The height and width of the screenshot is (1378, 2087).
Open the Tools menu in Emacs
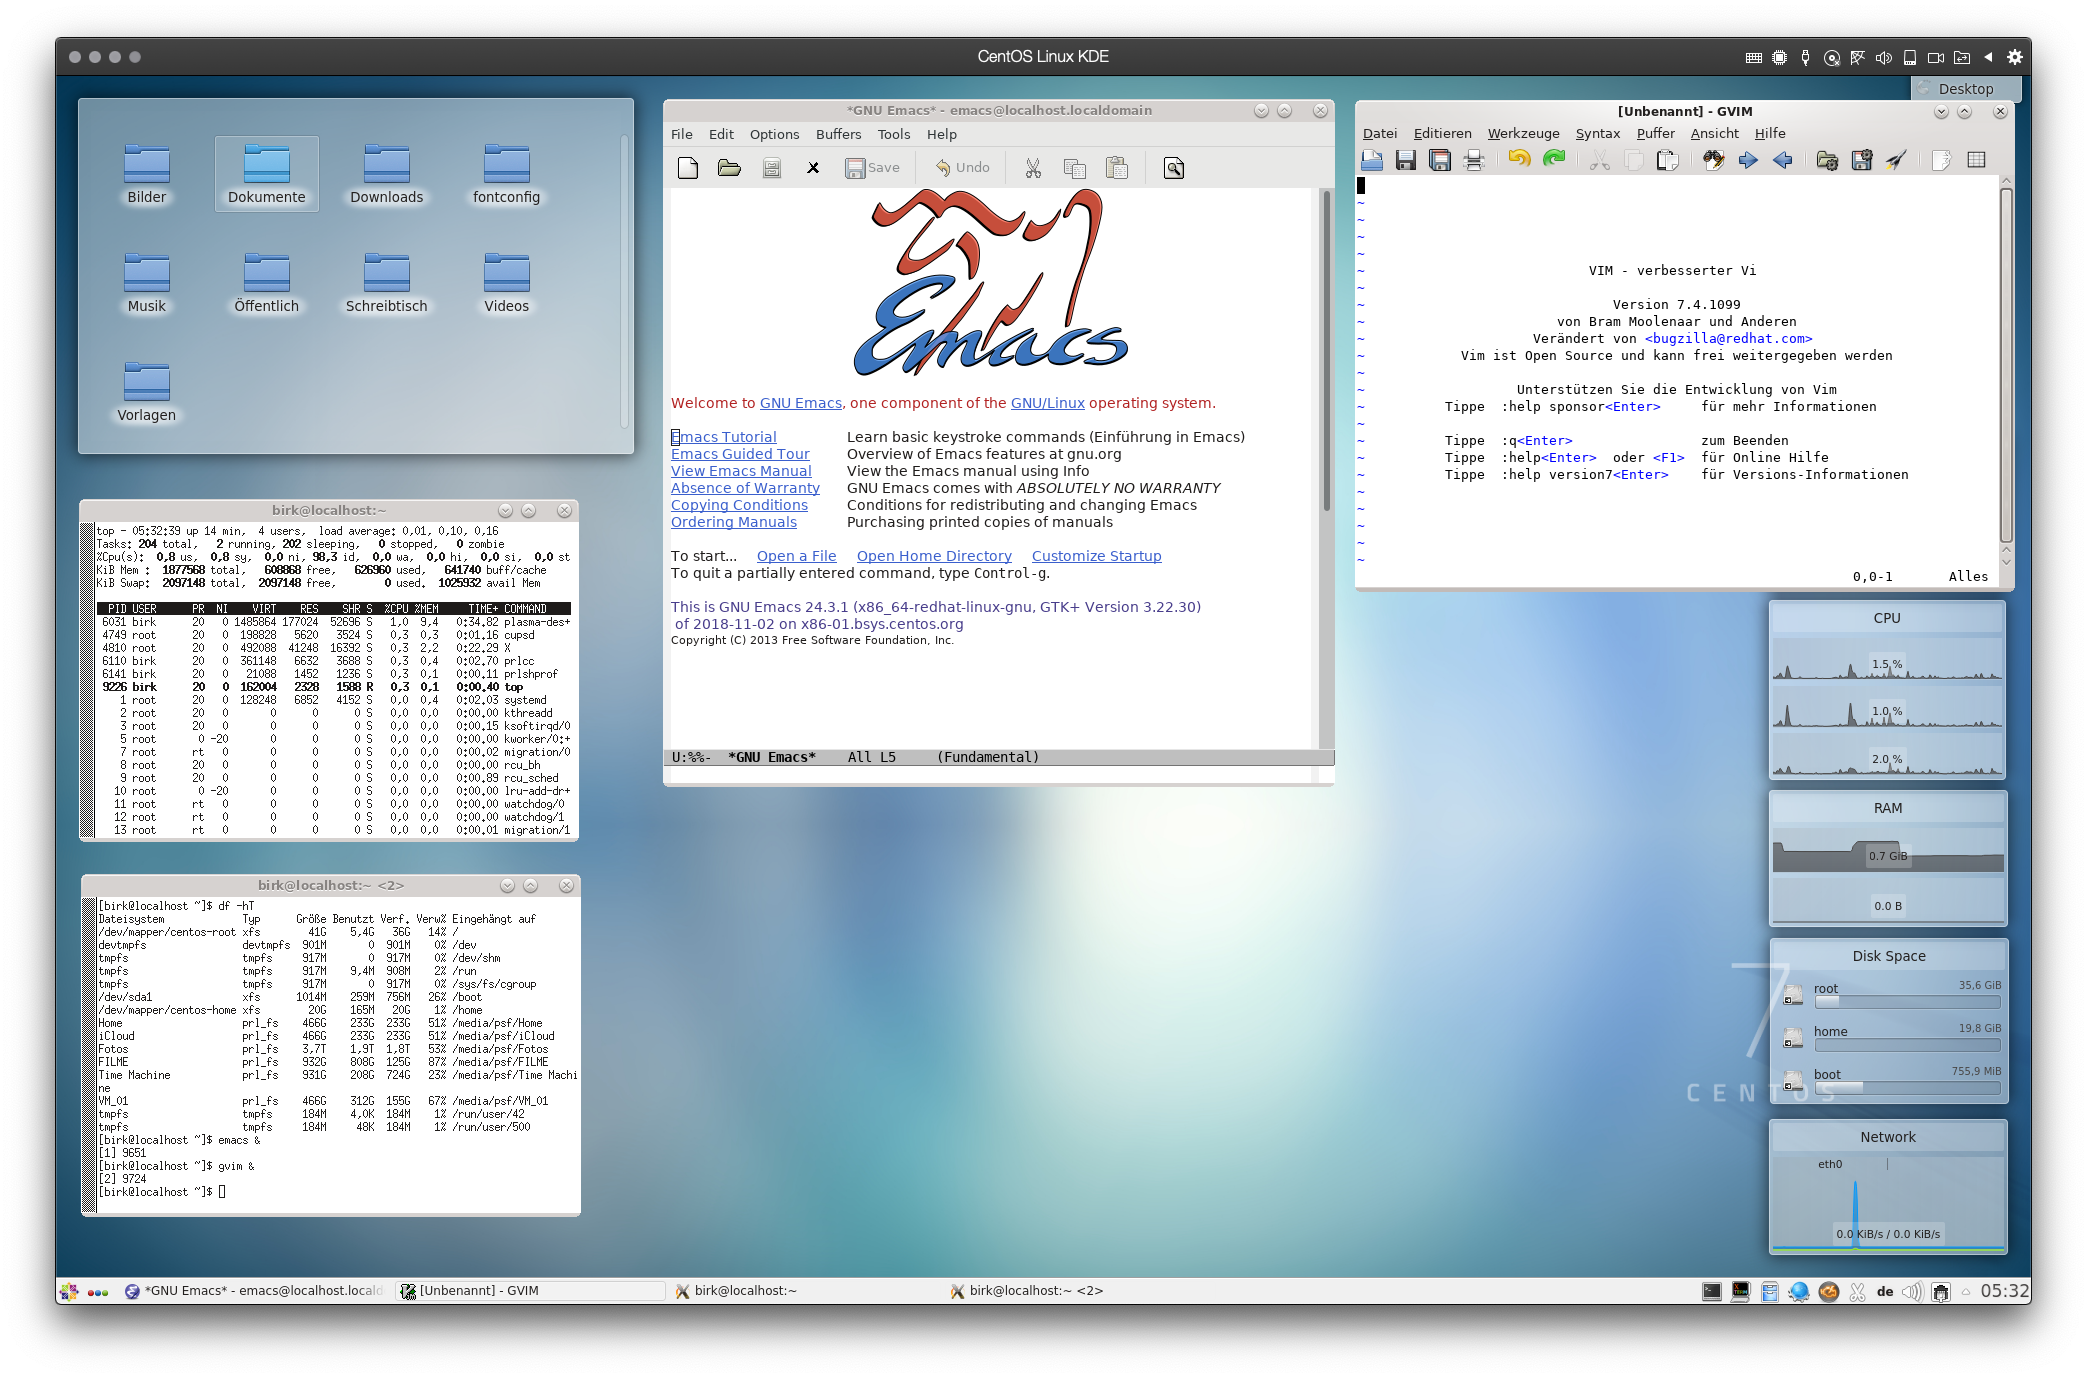pos(894,134)
